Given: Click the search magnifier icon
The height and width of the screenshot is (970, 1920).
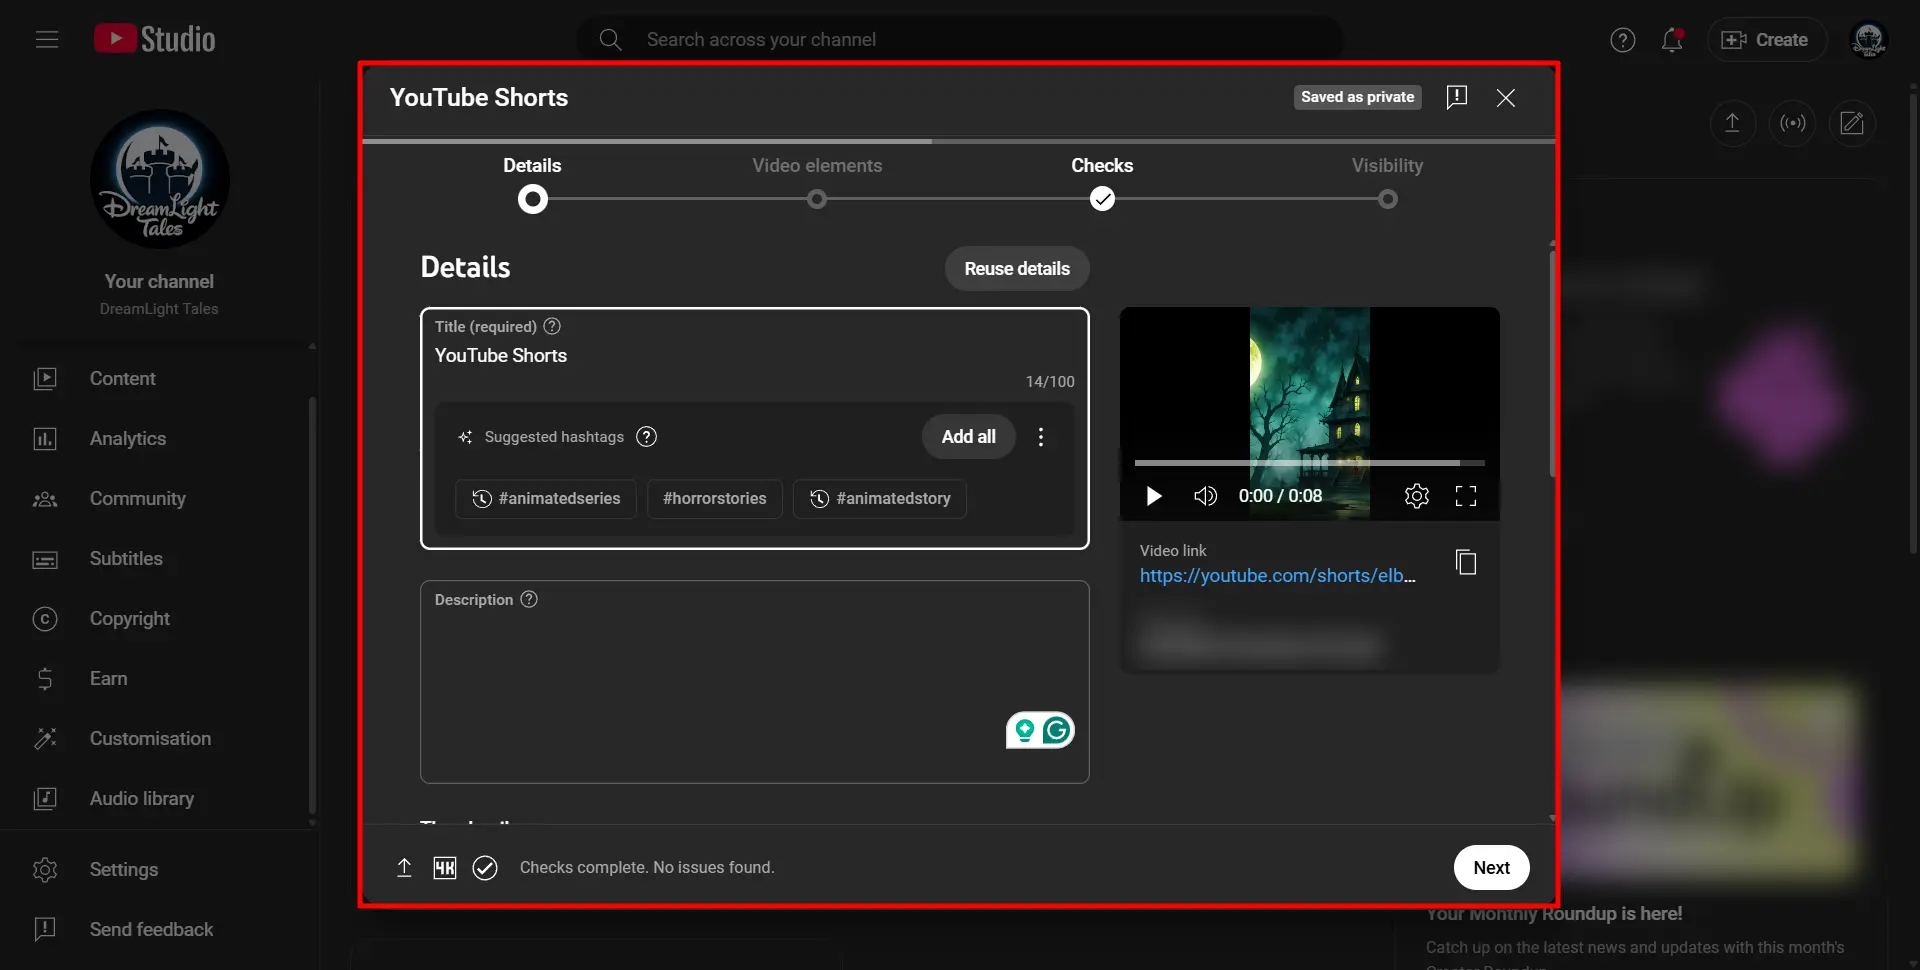Looking at the screenshot, I should (610, 39).
